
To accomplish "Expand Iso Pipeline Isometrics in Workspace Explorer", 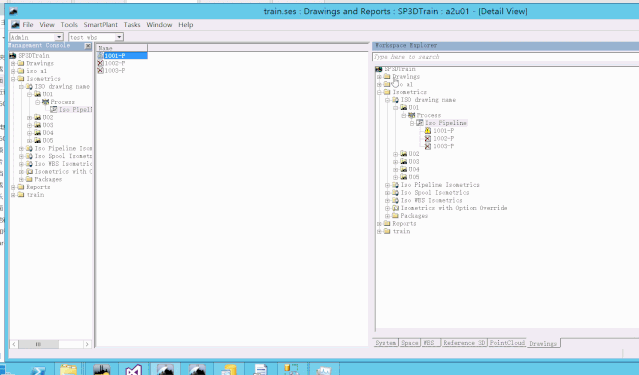I will [x=388, y=185].
